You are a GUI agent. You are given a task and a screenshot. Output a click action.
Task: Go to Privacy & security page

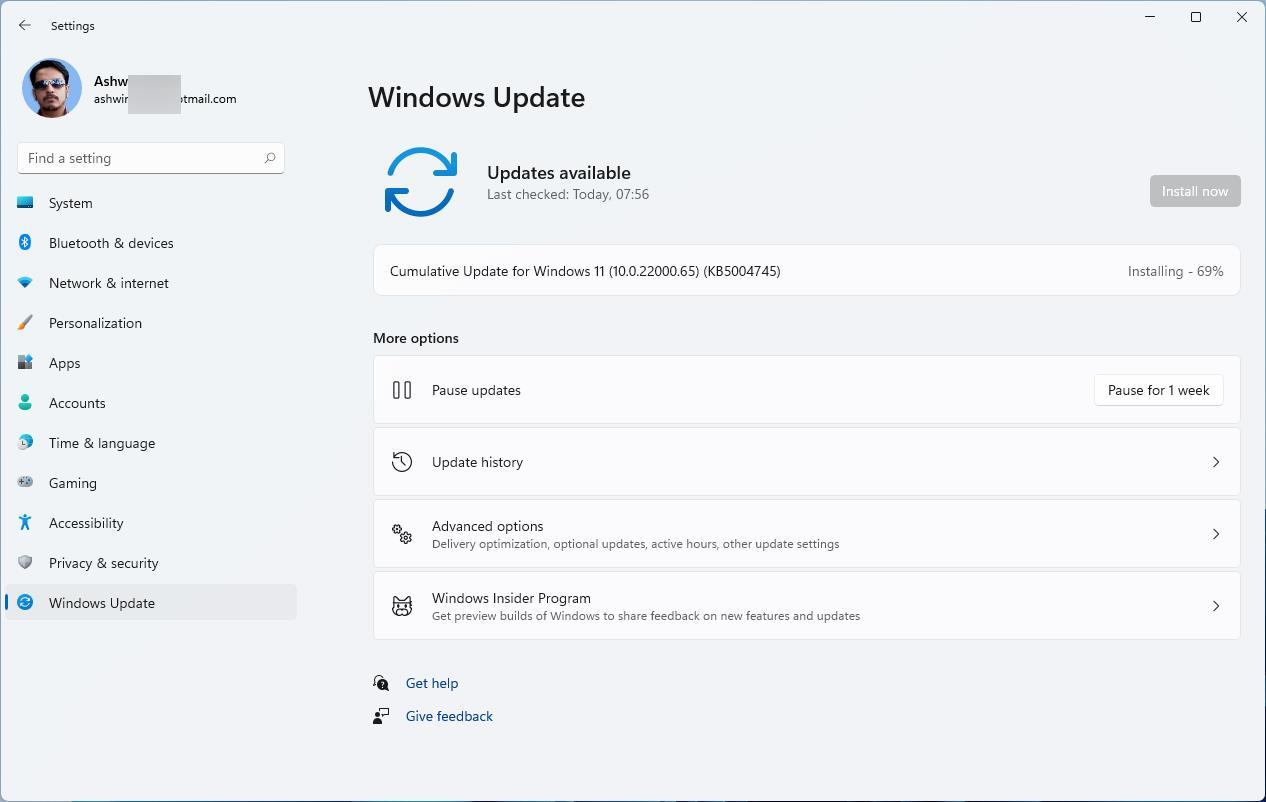151,563
